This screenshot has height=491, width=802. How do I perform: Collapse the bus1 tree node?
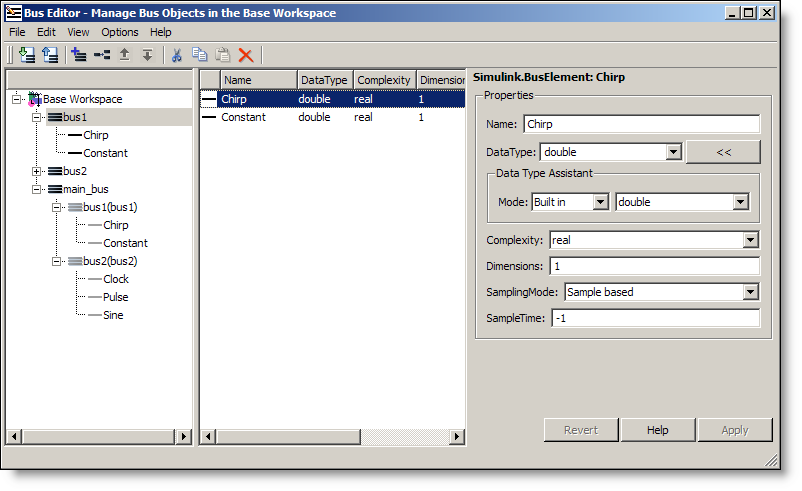point(36,117)
